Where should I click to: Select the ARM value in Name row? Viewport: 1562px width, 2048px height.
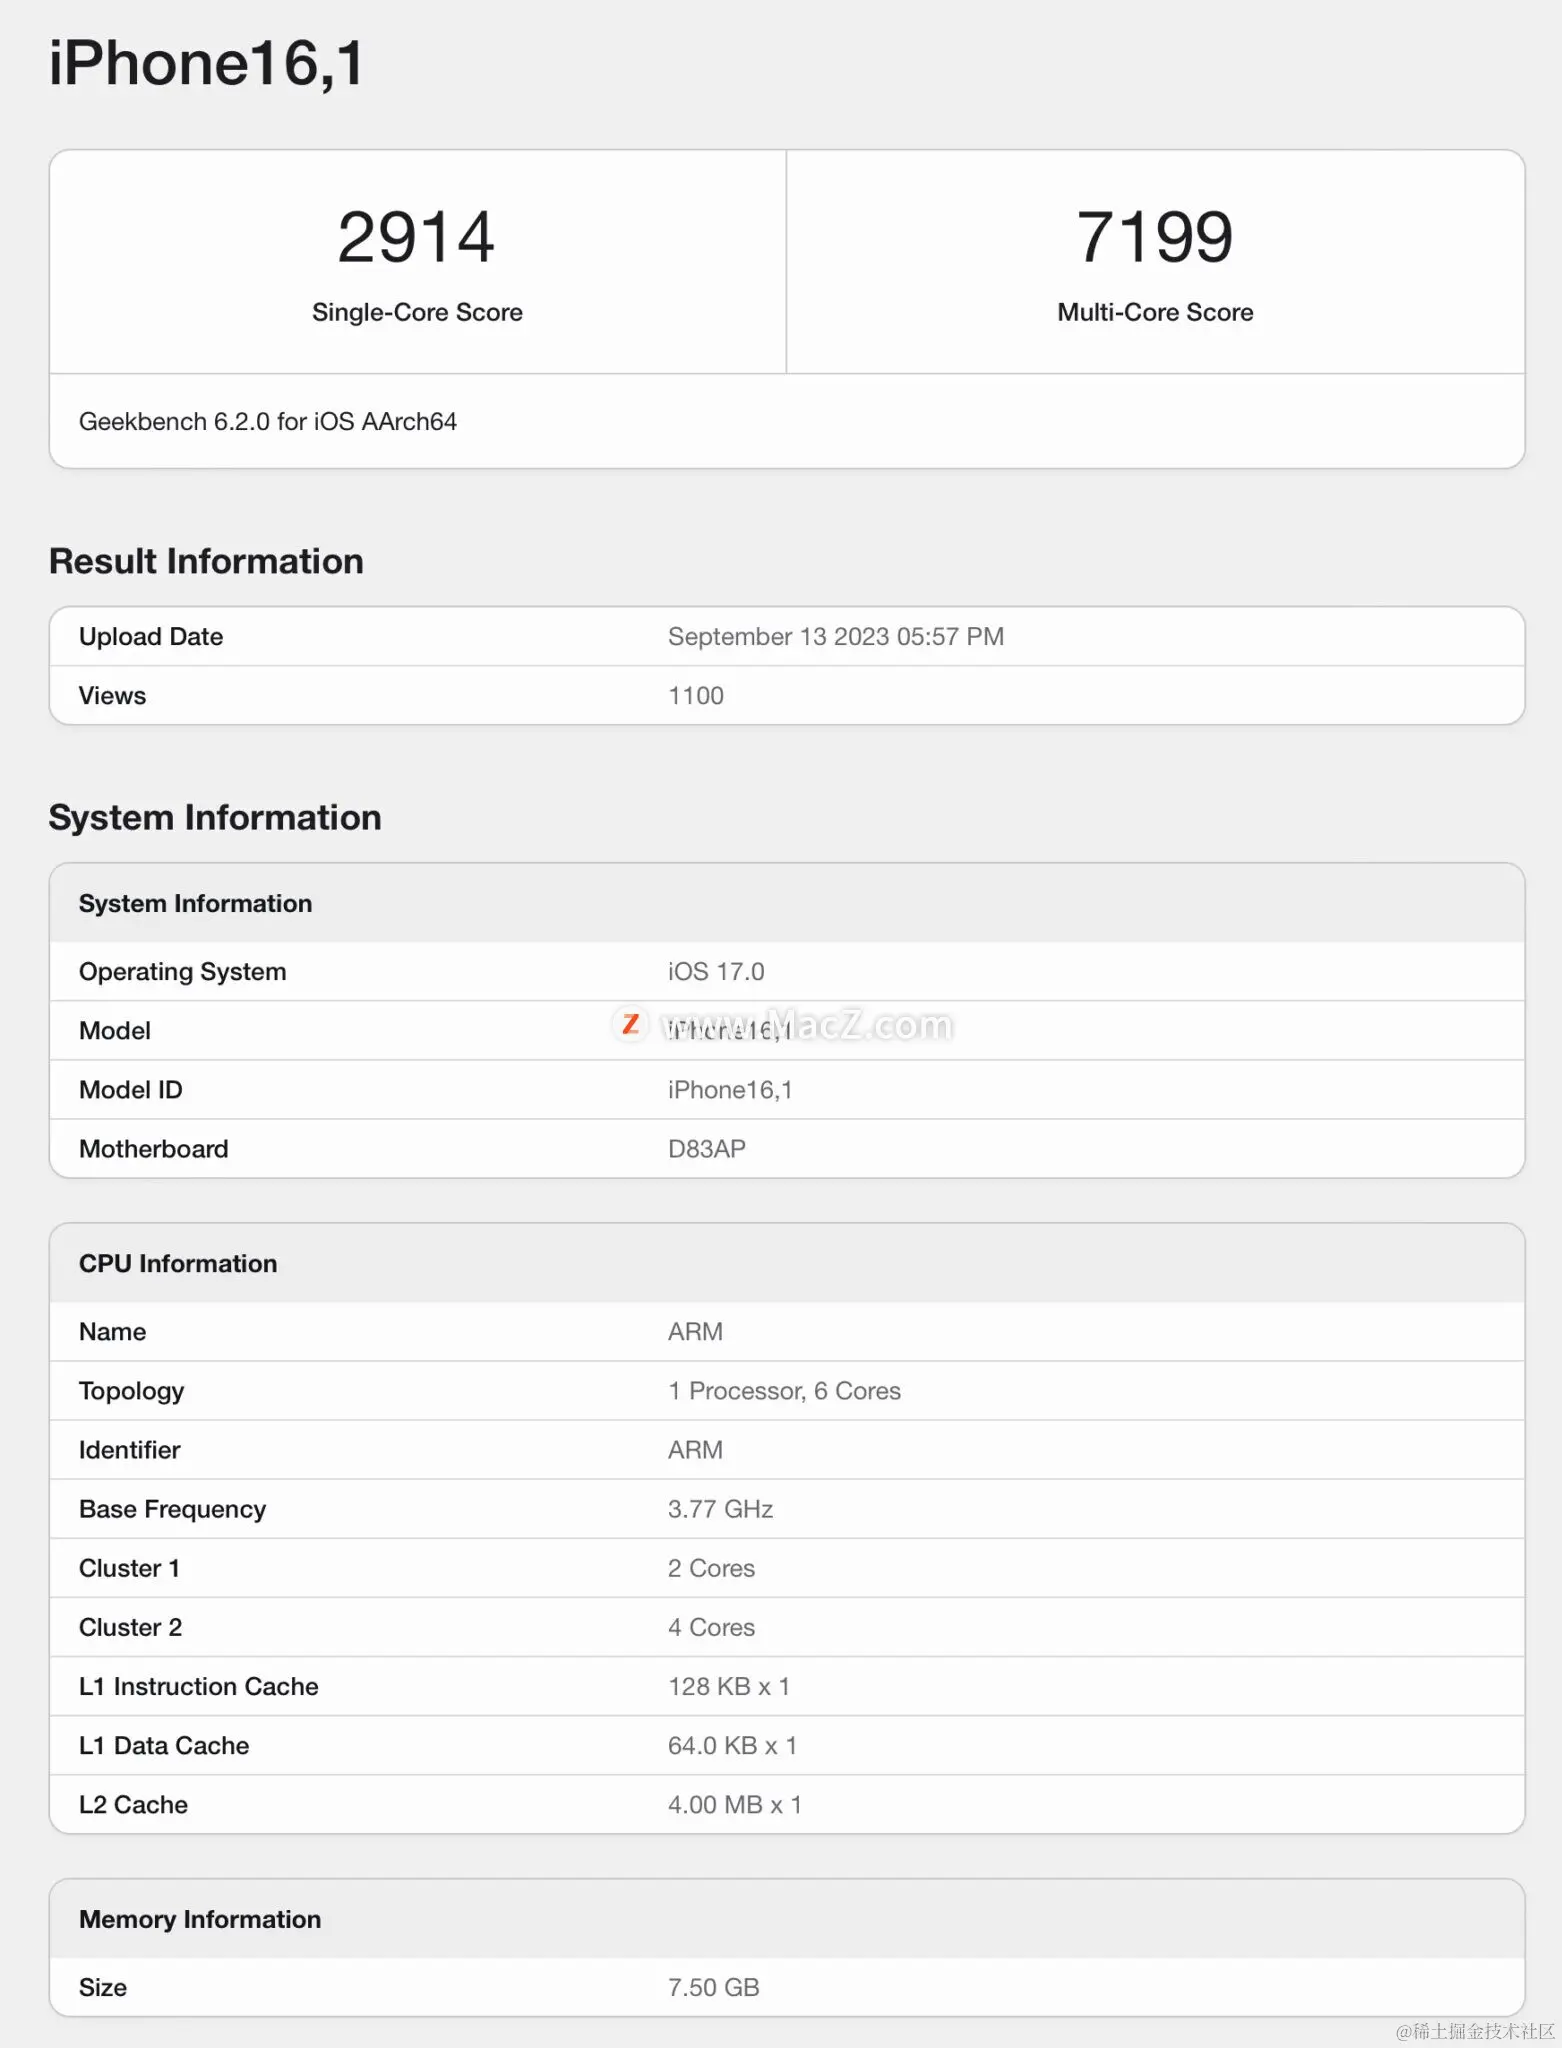pyautogui.click(x=695, y=1332)
